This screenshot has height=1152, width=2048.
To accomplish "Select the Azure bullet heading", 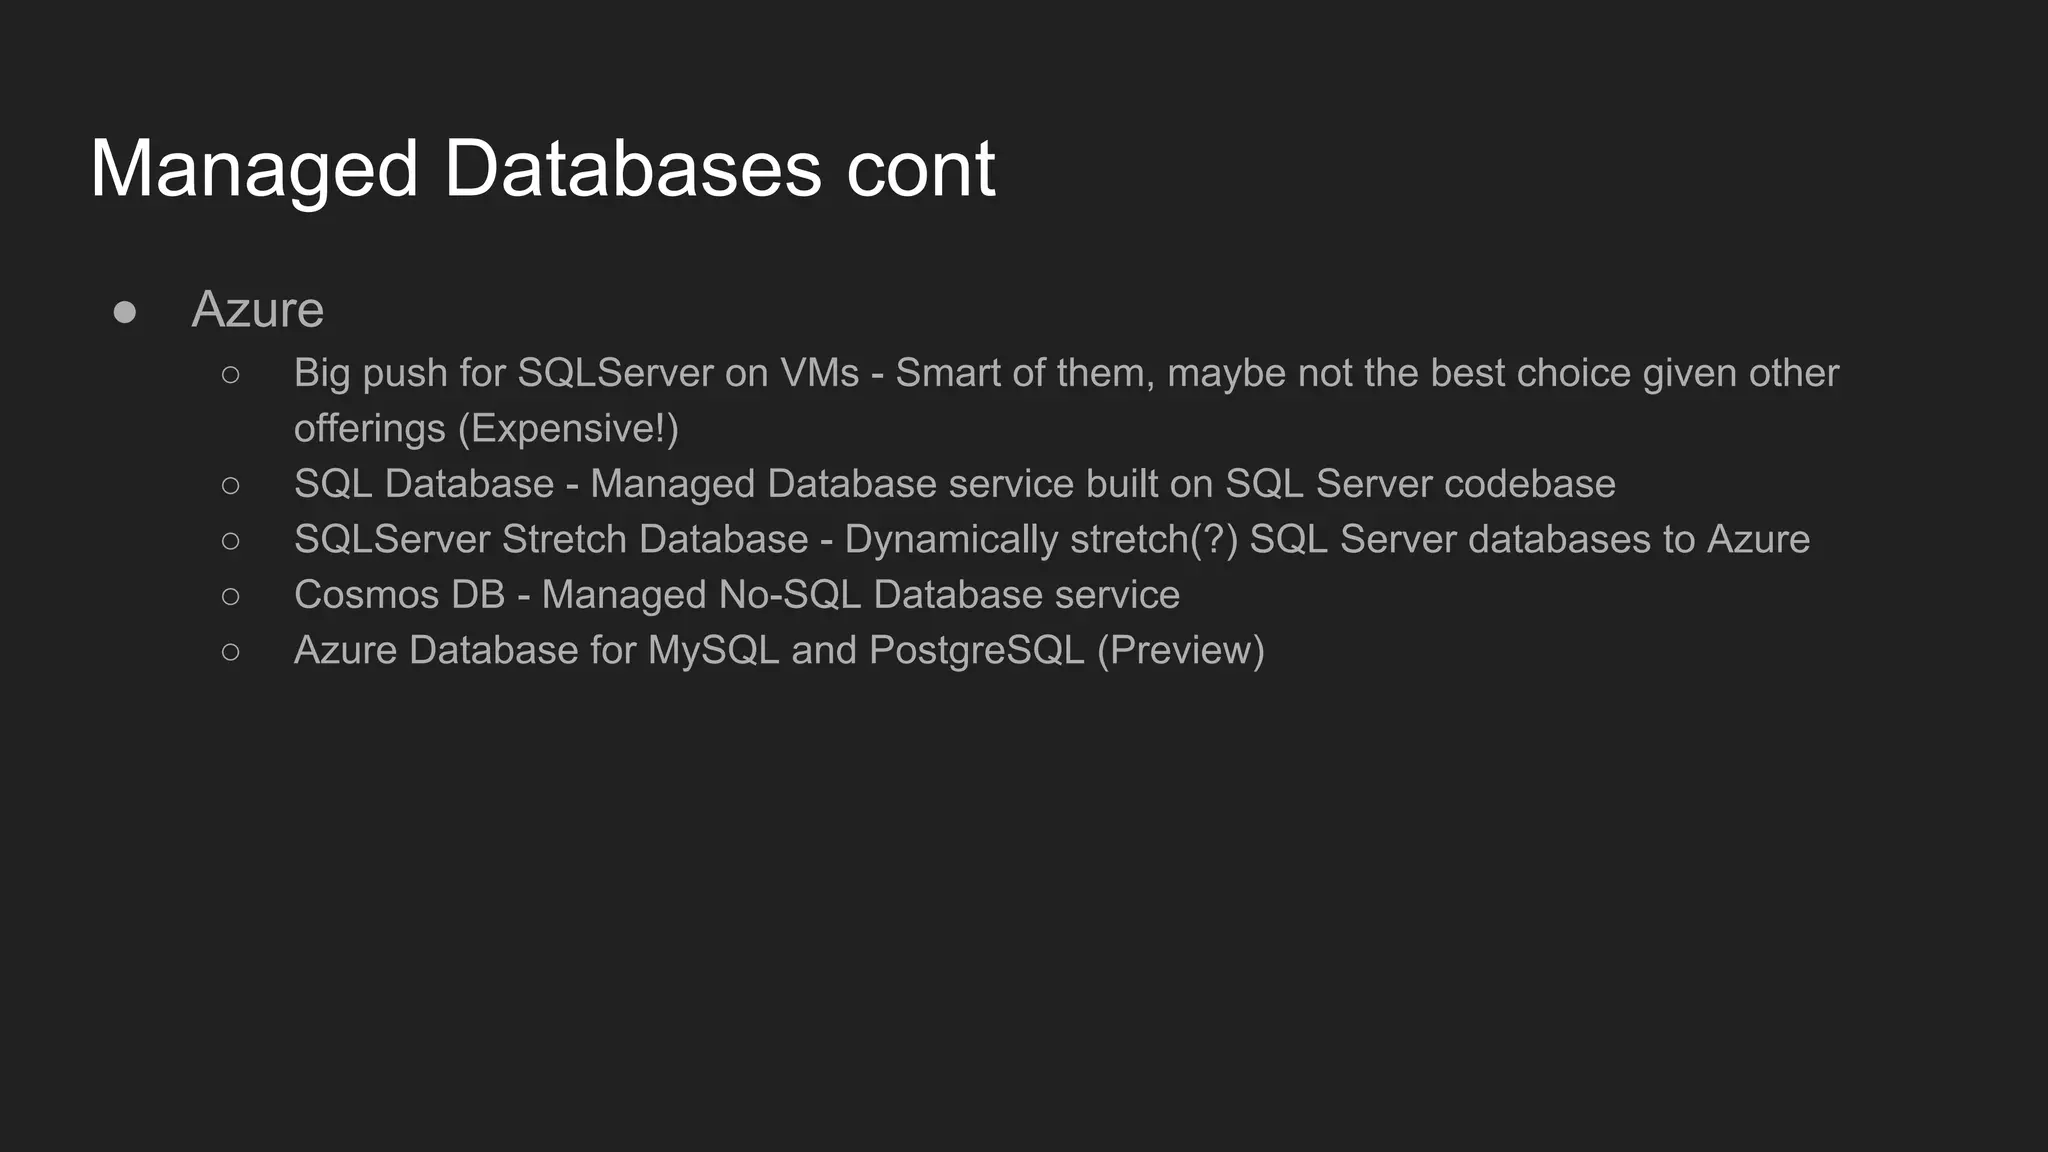I will click(x=258, y=309).
